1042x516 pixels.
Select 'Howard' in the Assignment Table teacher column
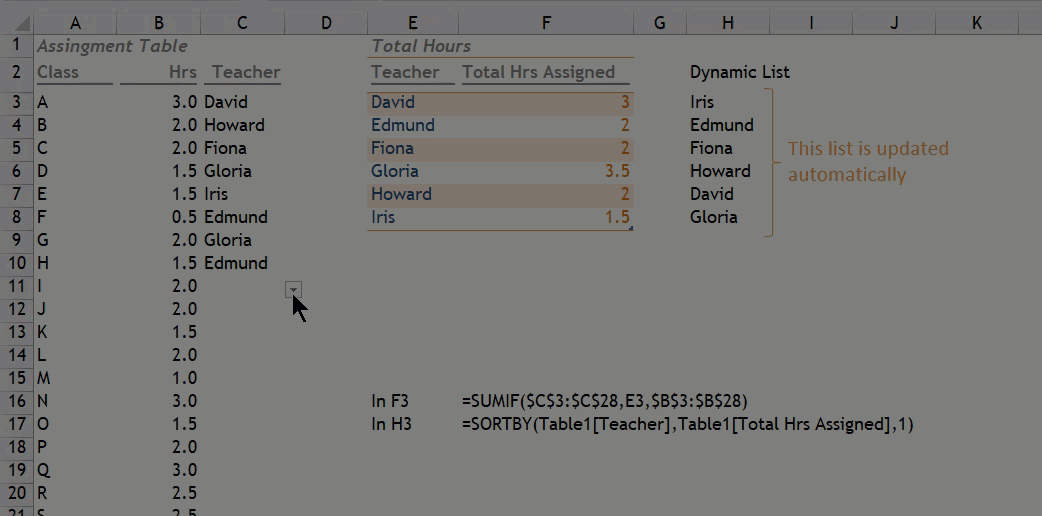pos(234,125)
